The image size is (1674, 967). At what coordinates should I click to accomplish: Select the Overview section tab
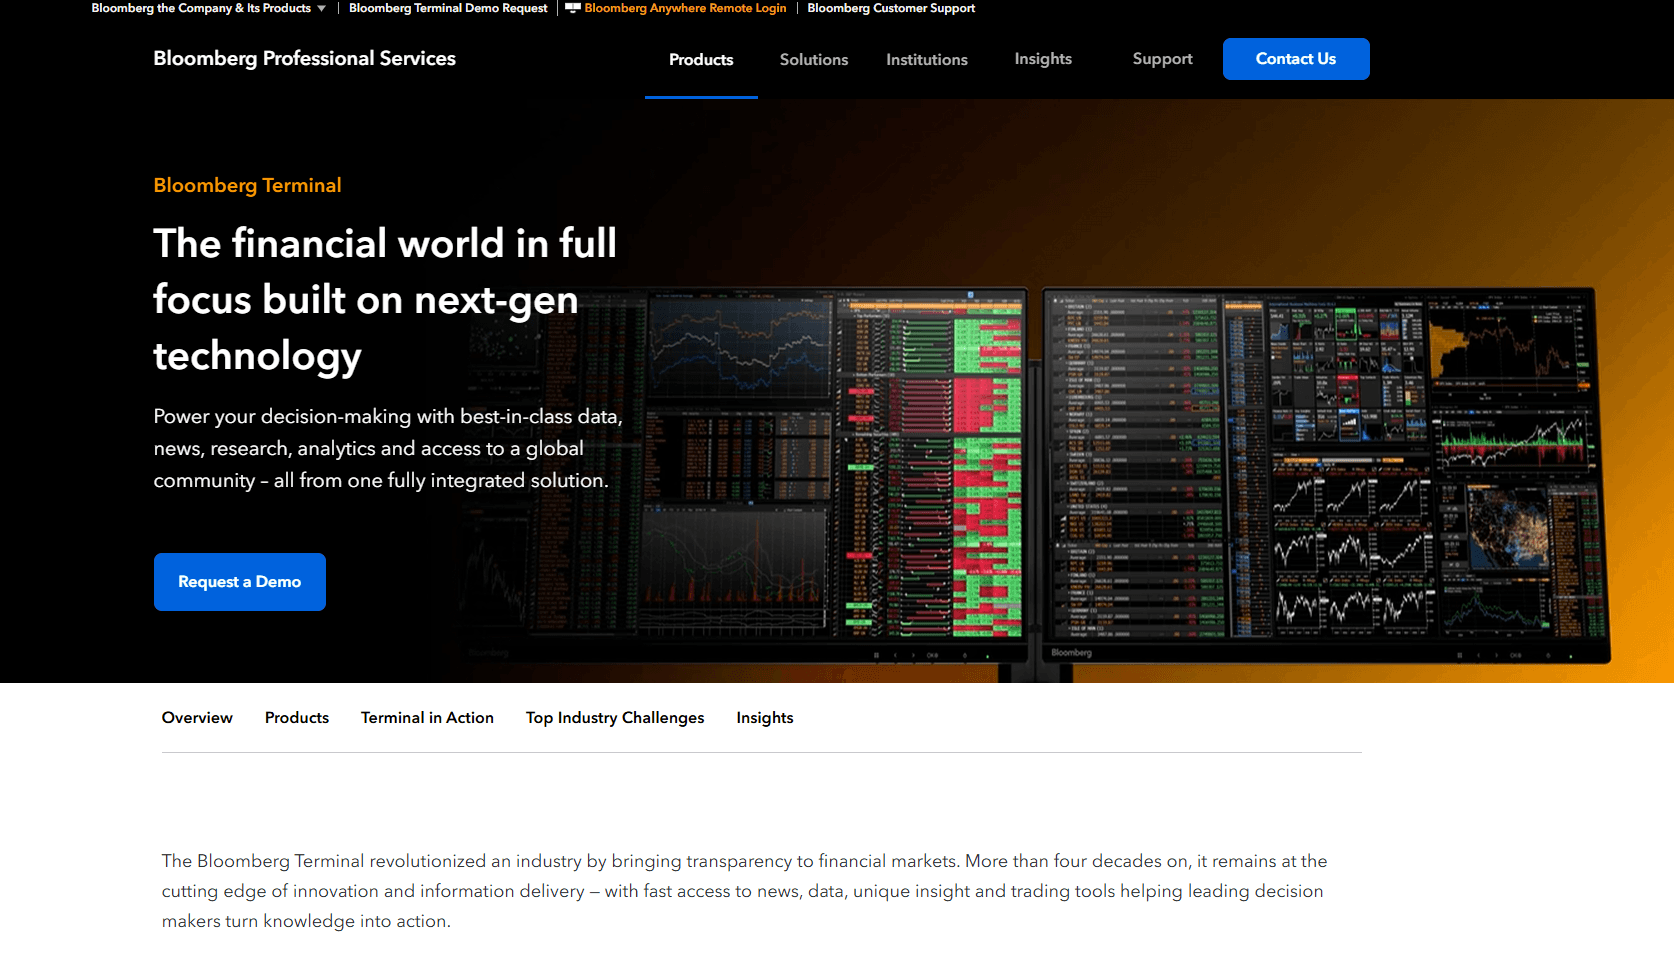click(x=197, y=718)
